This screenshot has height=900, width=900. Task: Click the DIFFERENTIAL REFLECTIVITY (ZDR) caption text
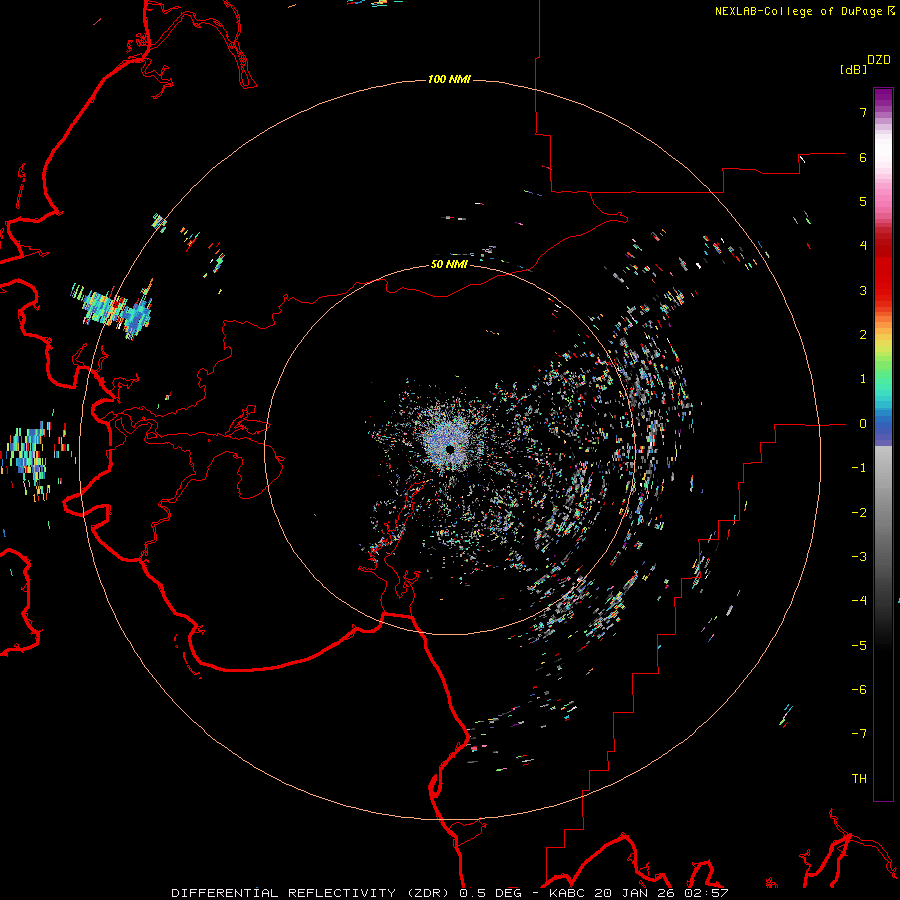310,893
